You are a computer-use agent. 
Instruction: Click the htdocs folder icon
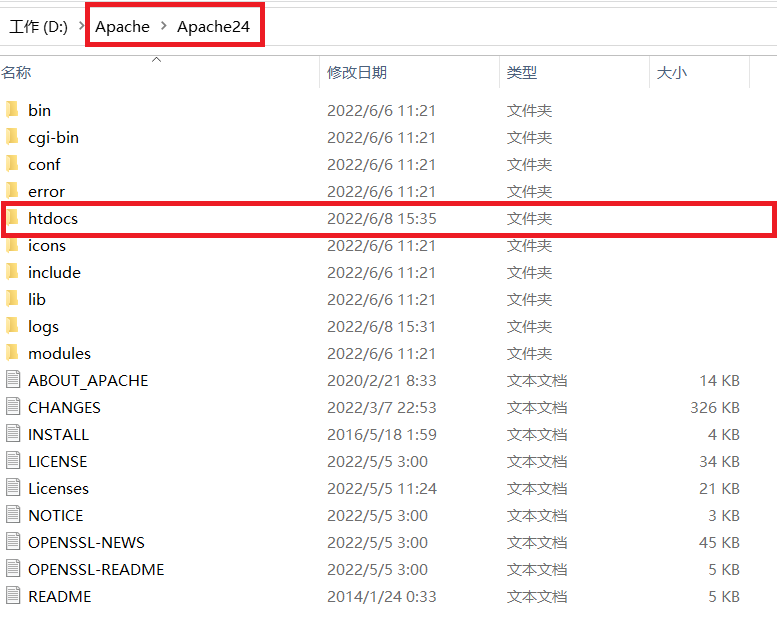pyautogui.click(x=12, y=218)
